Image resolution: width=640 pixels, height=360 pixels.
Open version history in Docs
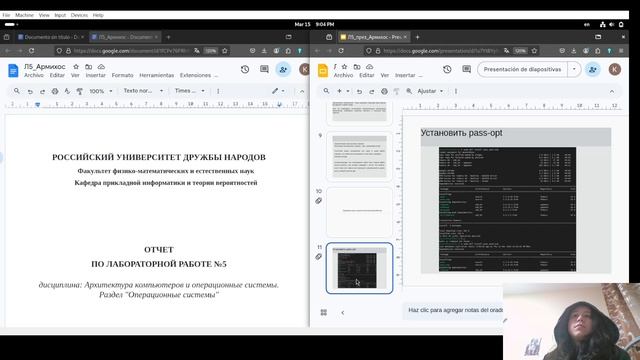pos(245,69)
